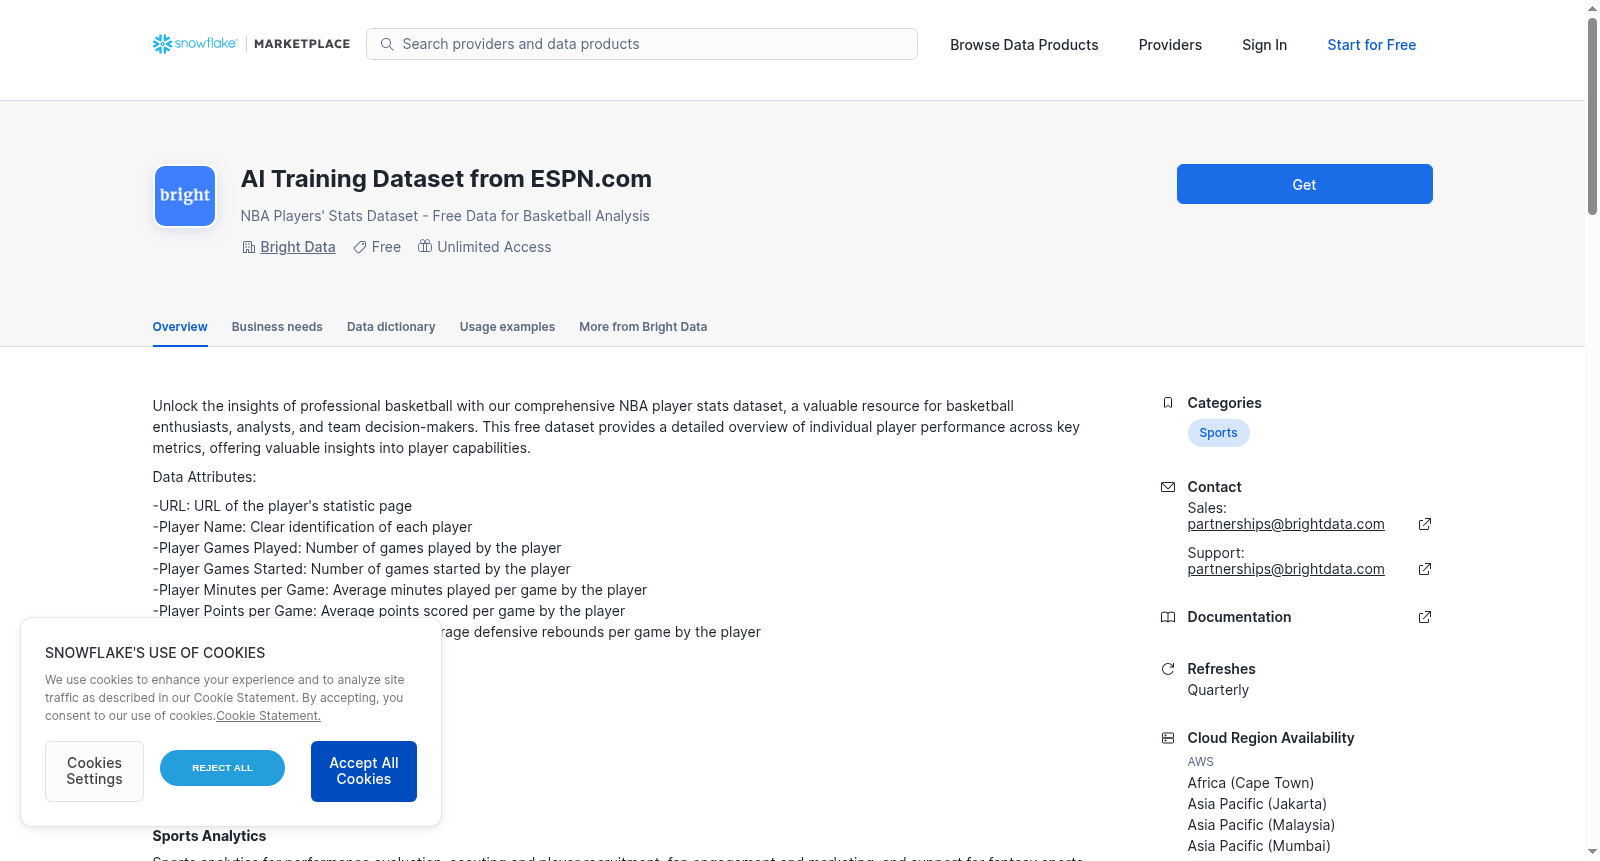Click the page vertical scrollbar thumb
Image resolution: width=1600 pixels, height=861 pixels.
(x=1592, y=115)
